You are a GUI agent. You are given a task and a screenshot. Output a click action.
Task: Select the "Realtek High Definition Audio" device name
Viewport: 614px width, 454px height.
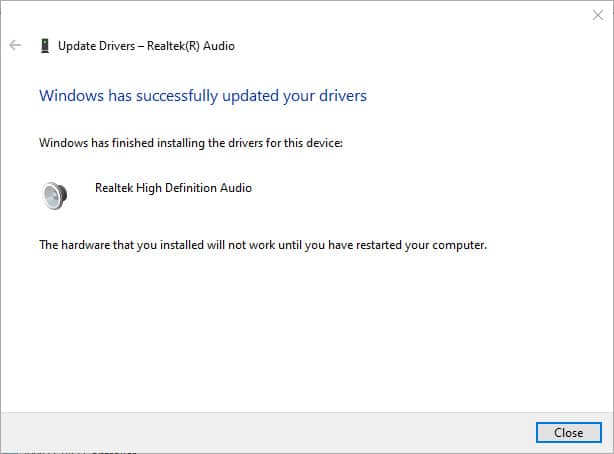[172, 187]
